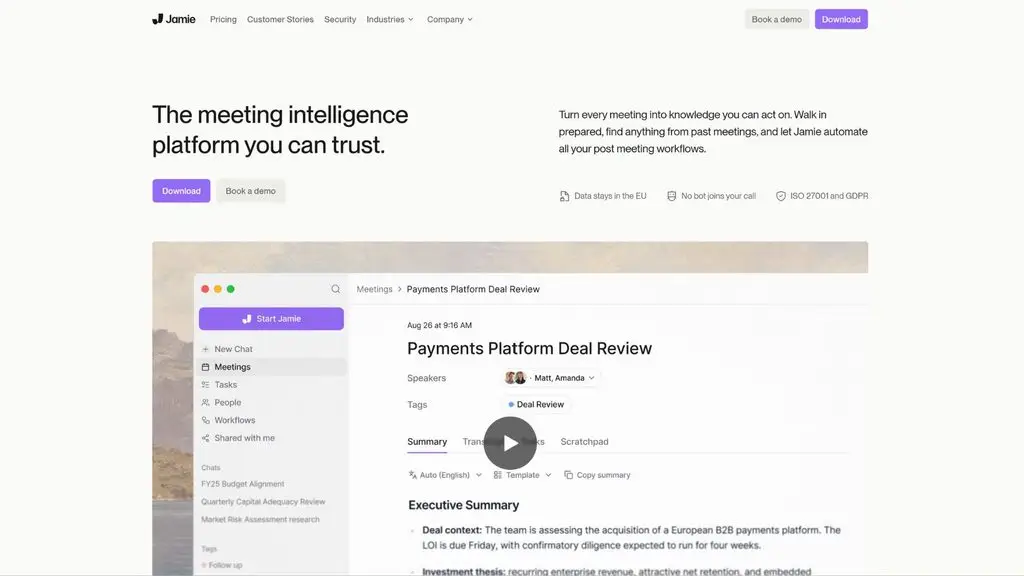Click the Deal Review tag
The height and width of the screenshot is (576, 1024).
(x=536, y=404)
